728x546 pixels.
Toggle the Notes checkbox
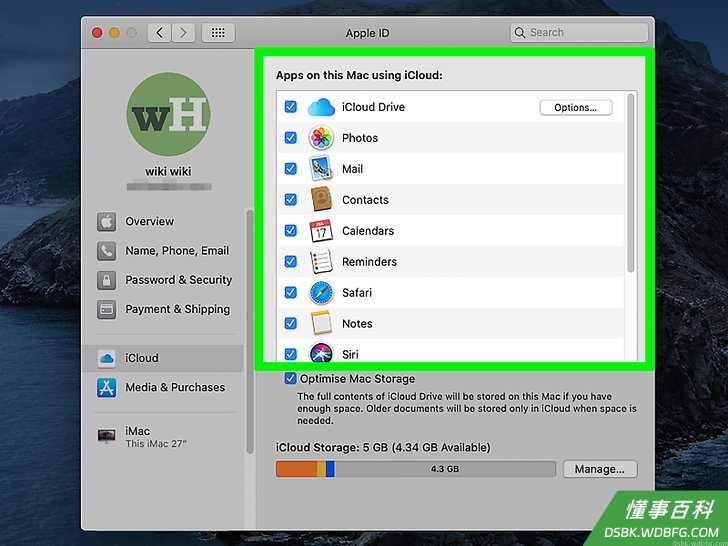291,323
